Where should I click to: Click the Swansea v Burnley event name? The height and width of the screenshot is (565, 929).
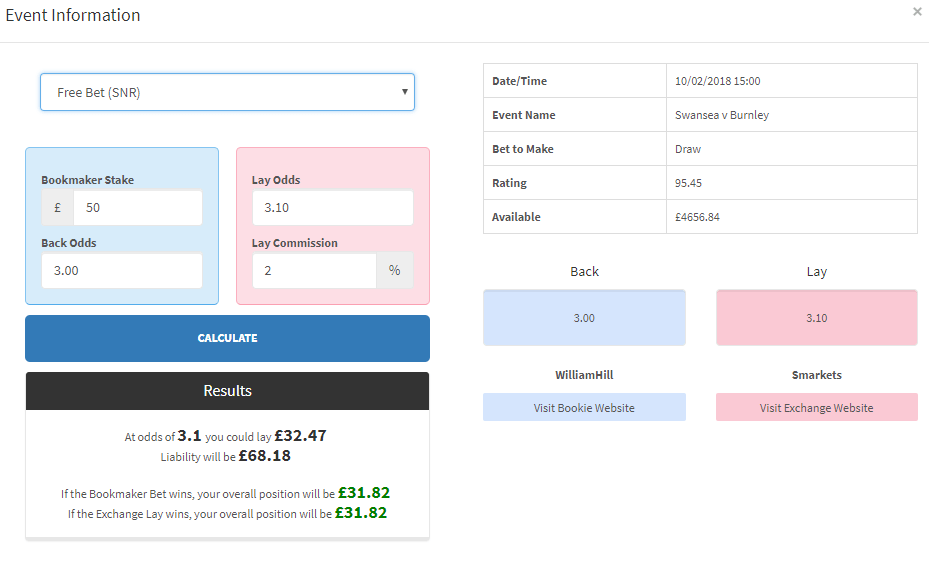(722, 115)
